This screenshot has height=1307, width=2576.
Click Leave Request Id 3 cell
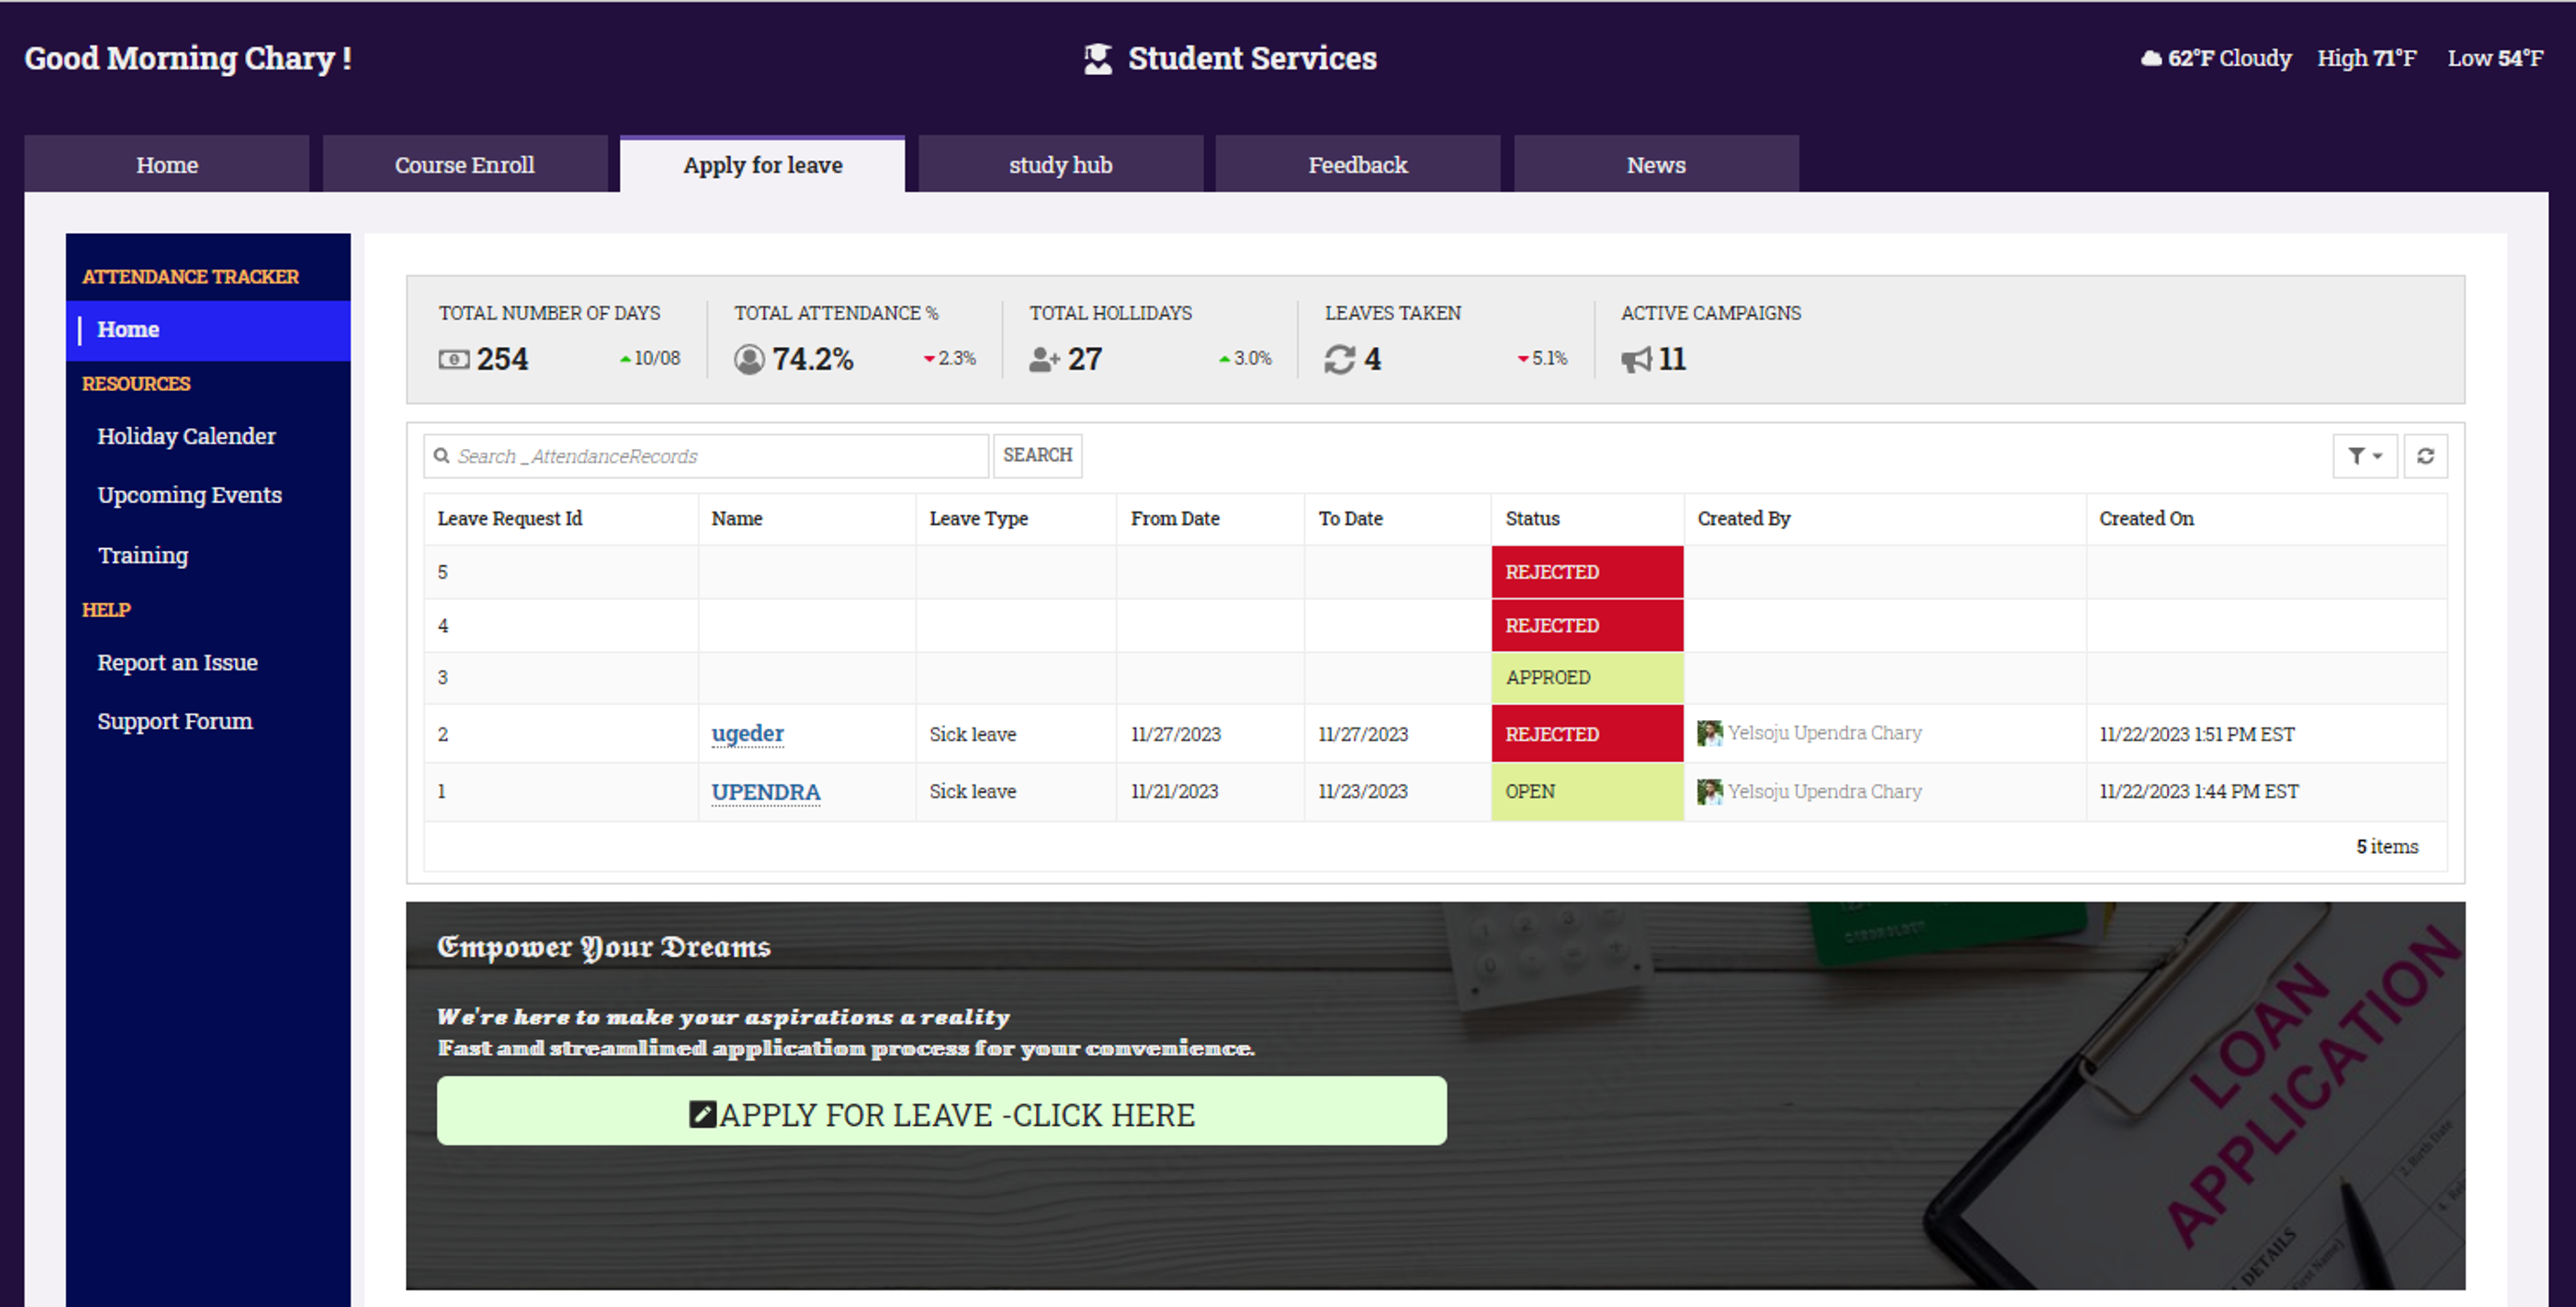pos(561,678)
